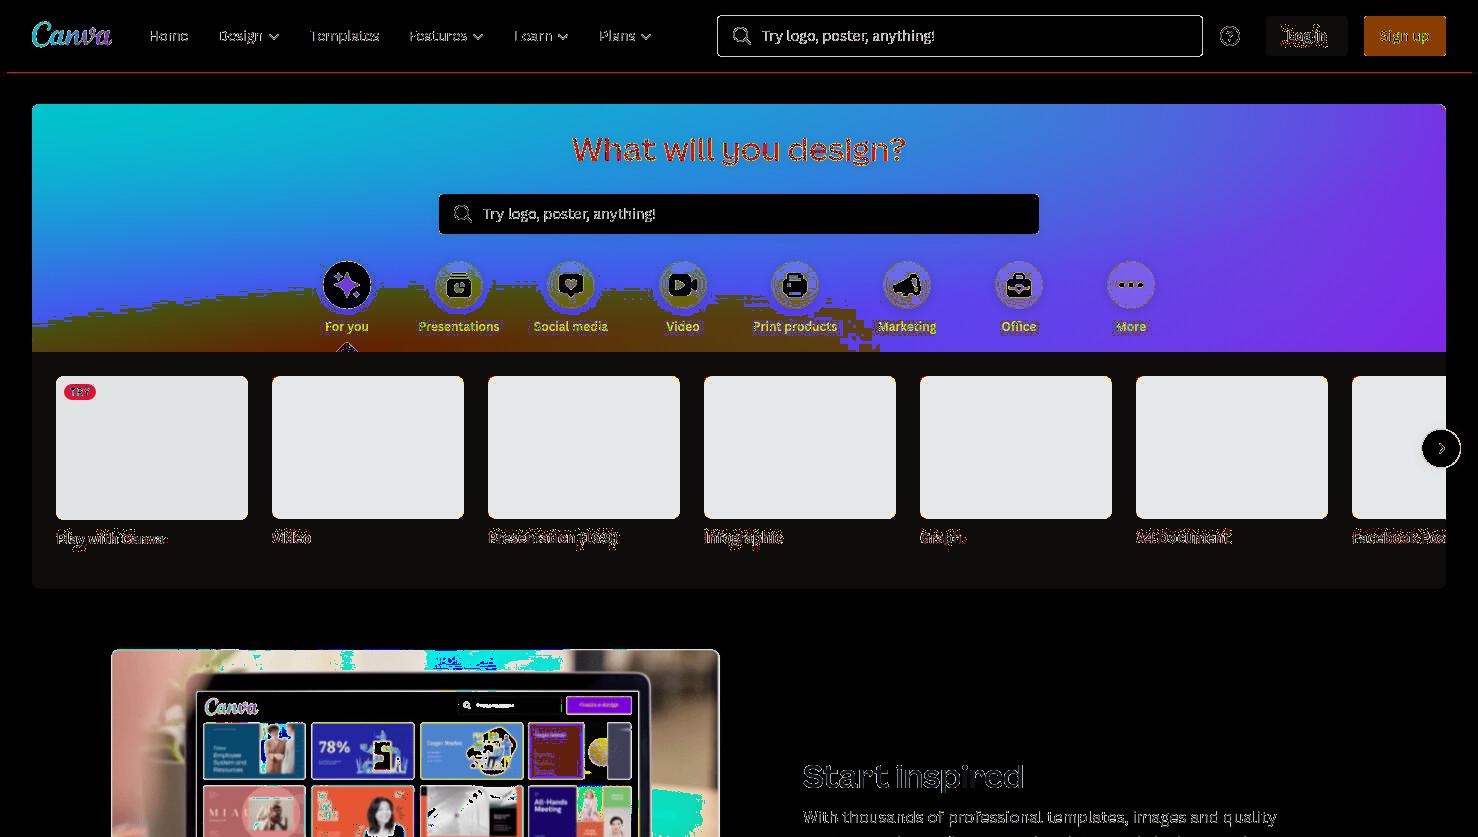Focus the What will you design search field

[739, 214]
